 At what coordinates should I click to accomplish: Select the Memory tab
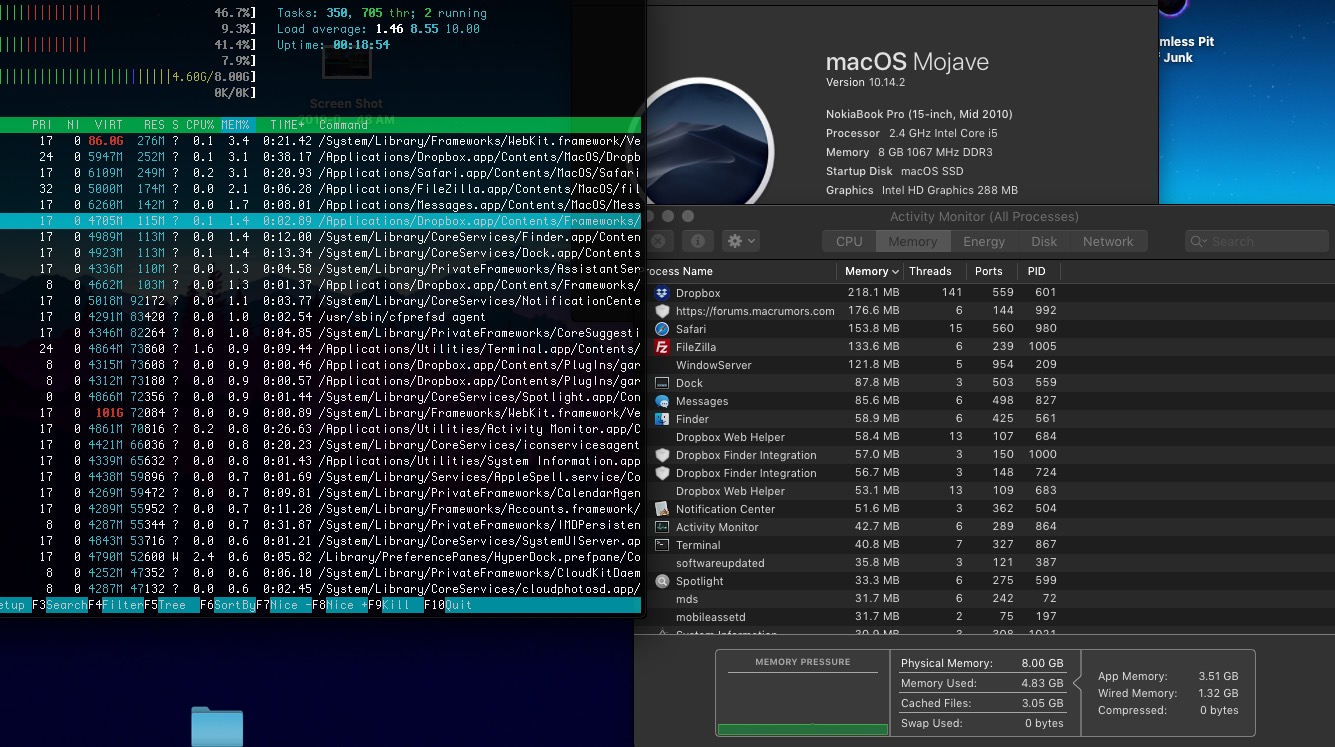pos(912,241)
